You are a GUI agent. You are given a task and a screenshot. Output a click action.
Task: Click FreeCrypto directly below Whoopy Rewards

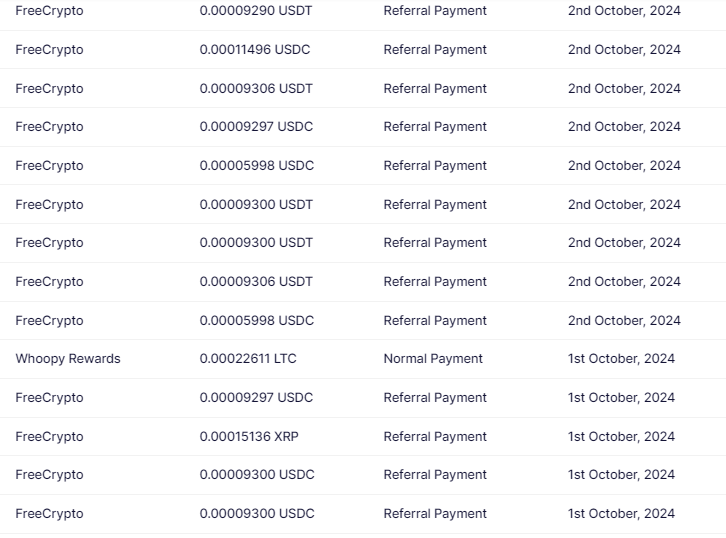click(49, 398)
